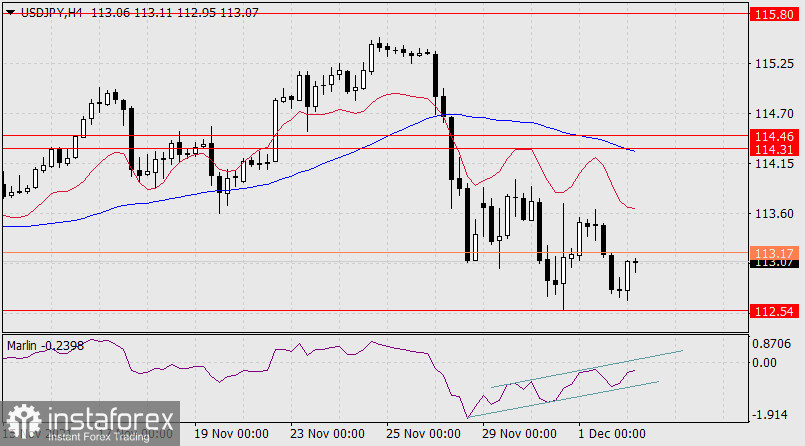
Task: Click the 113.60 price axis label
Action: [776, 214]
